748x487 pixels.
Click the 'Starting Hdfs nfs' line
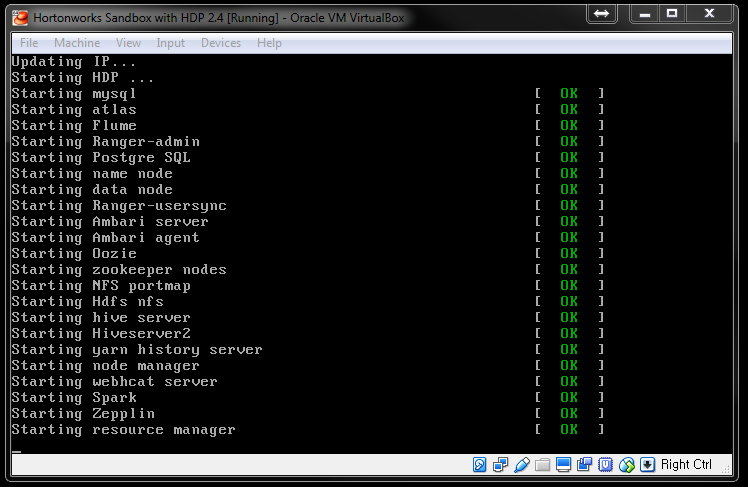click(x=87, y=302)
